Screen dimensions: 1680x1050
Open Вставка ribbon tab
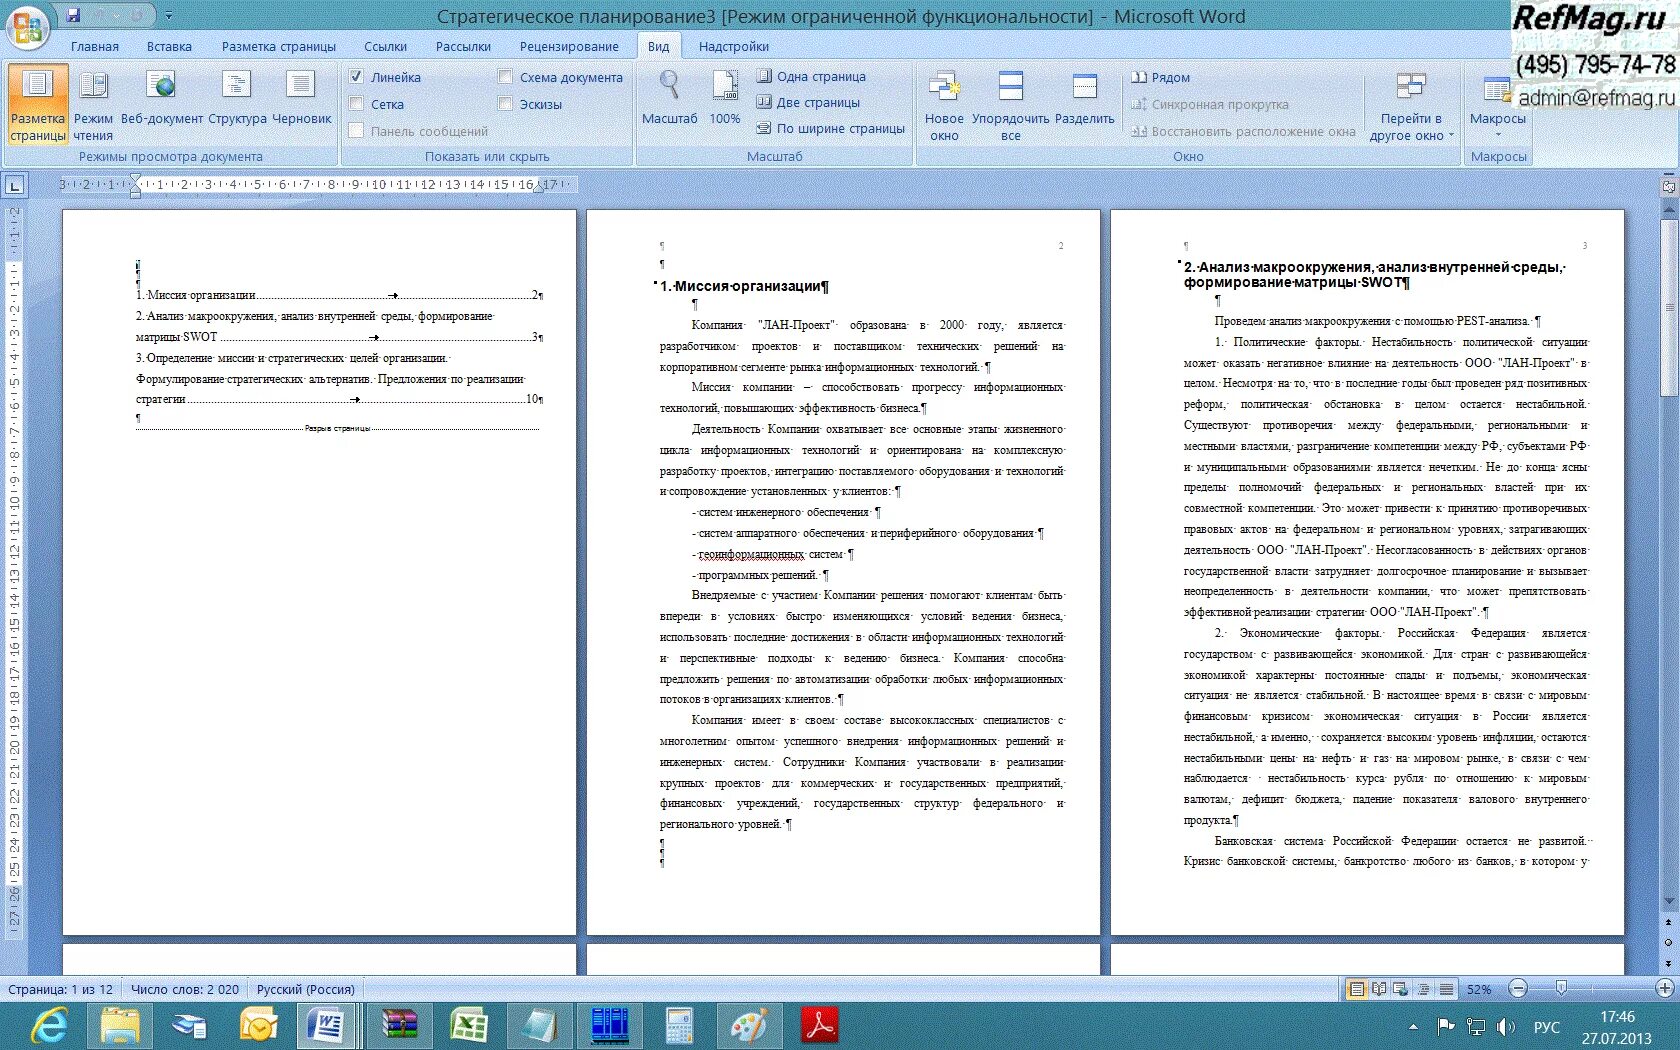tap(169, 46)
